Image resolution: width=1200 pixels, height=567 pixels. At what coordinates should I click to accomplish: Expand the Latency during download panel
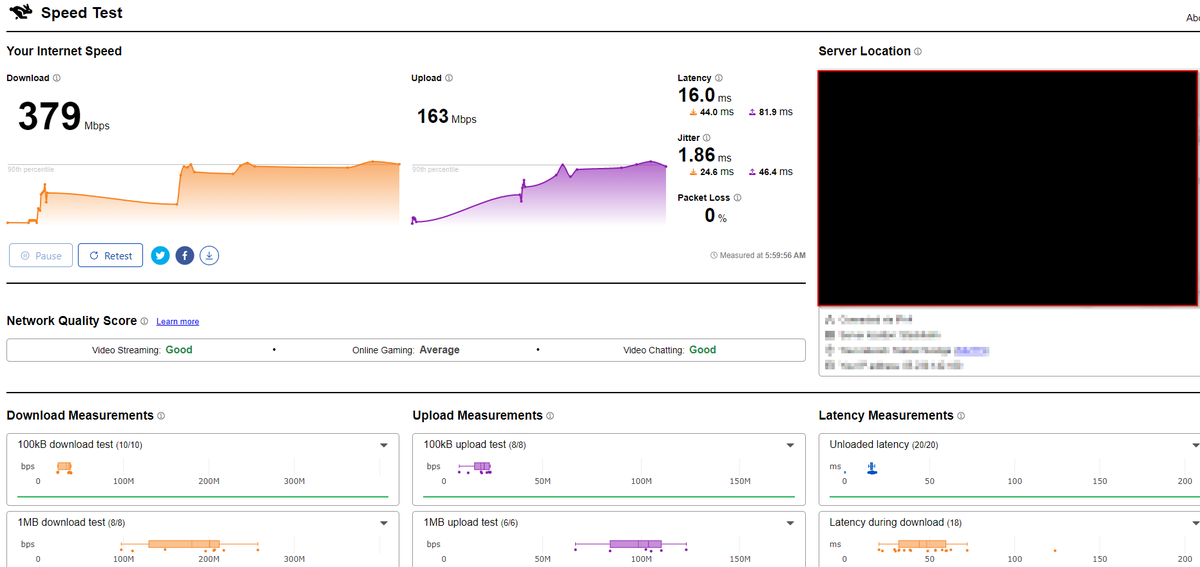(1193, 523)
